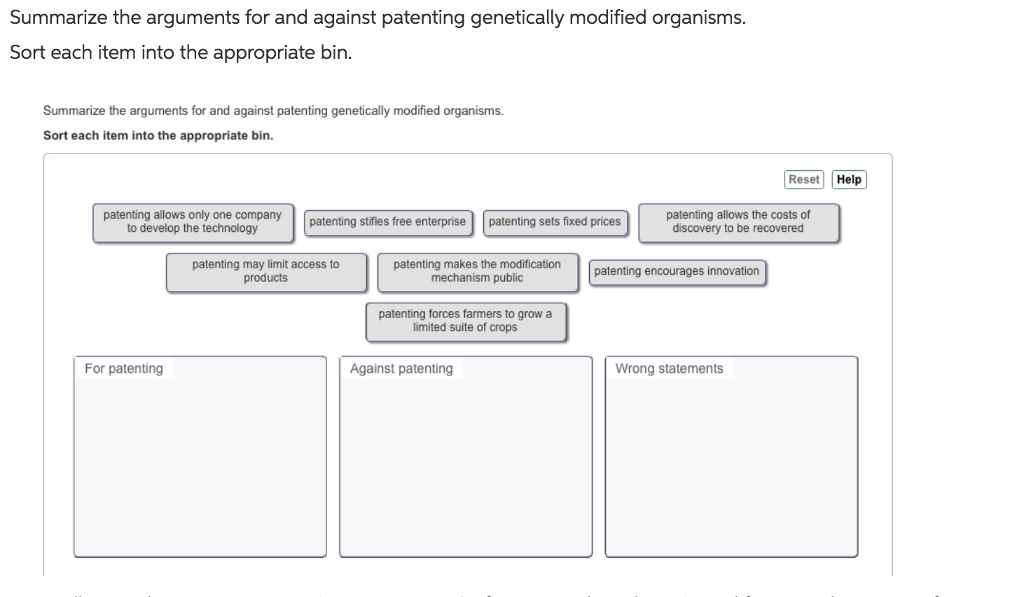Image resolution: width=1024 pixels, height=597 pixels.
Task: Click the "Against patenting" bin label
Action: pos(401,368)
